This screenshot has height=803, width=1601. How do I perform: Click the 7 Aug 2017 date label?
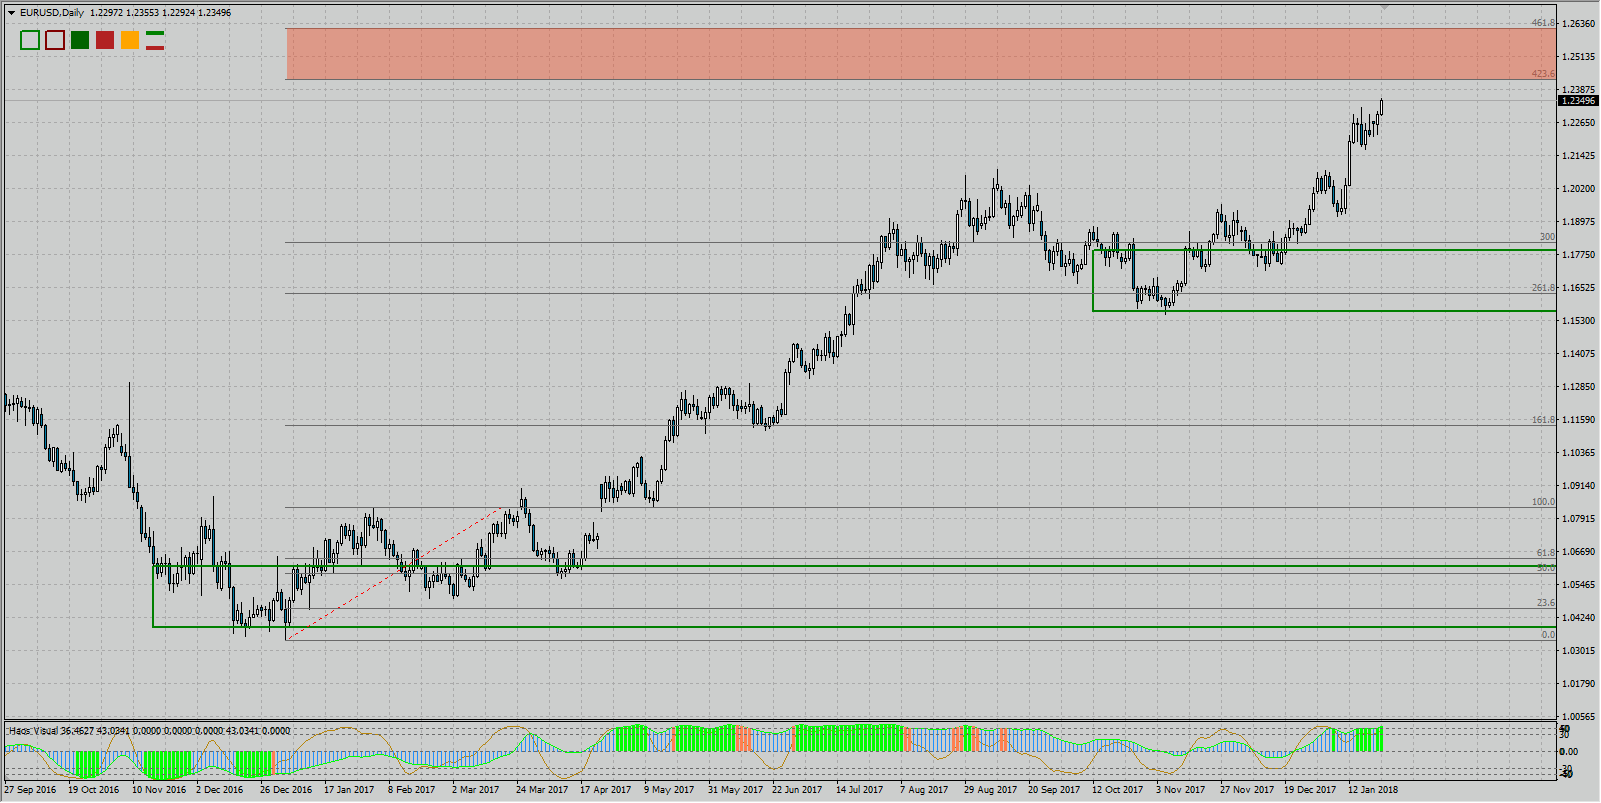(924, 790)
